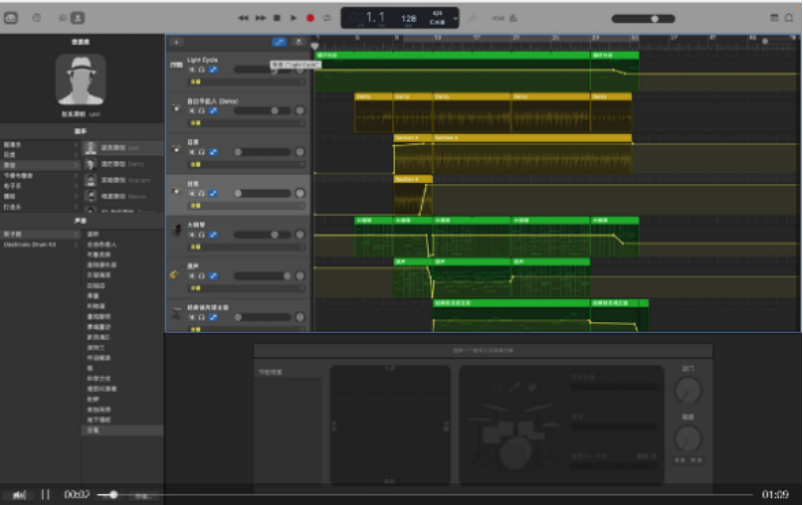
Task: Pause the video at bottom left
Action: [45, 494]
